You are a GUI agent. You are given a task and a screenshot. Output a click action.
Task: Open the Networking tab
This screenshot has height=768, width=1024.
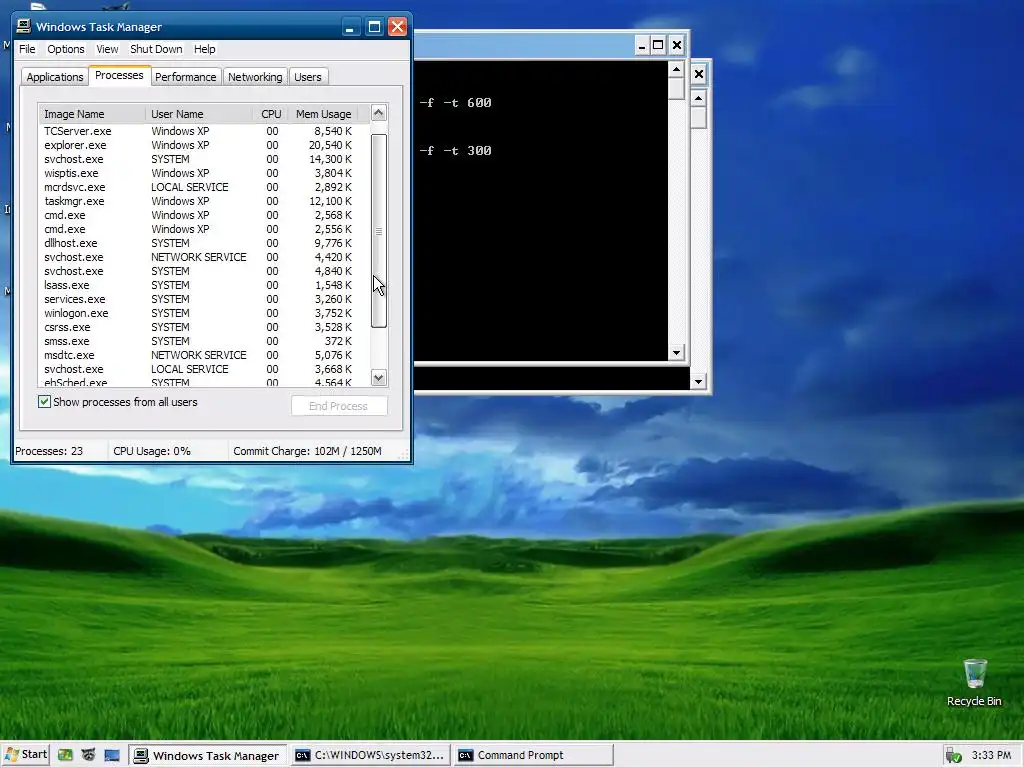255,77
